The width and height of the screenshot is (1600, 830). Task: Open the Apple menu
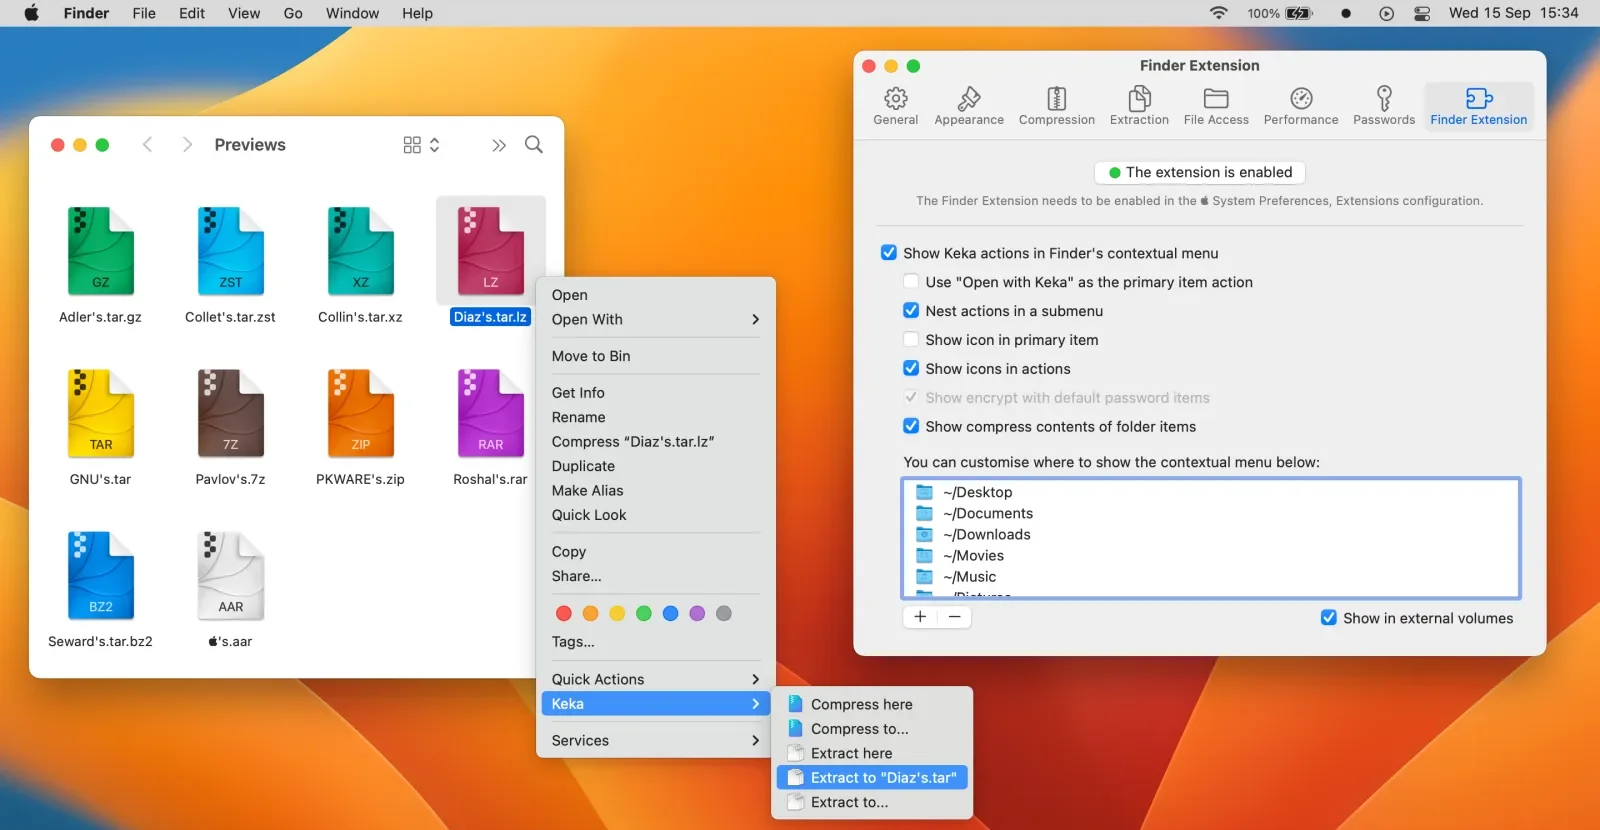[x=31, y=13]
